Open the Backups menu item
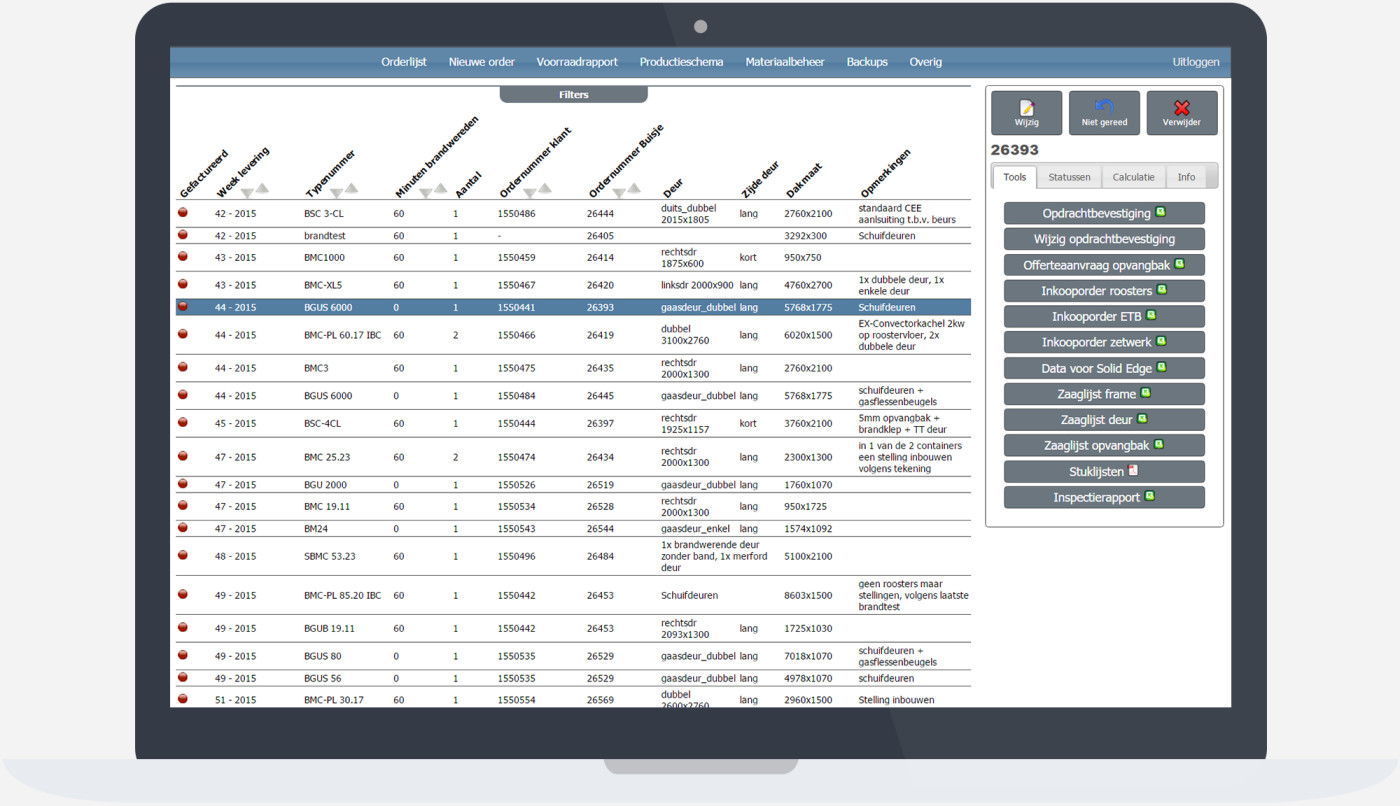 click(867, 62)
